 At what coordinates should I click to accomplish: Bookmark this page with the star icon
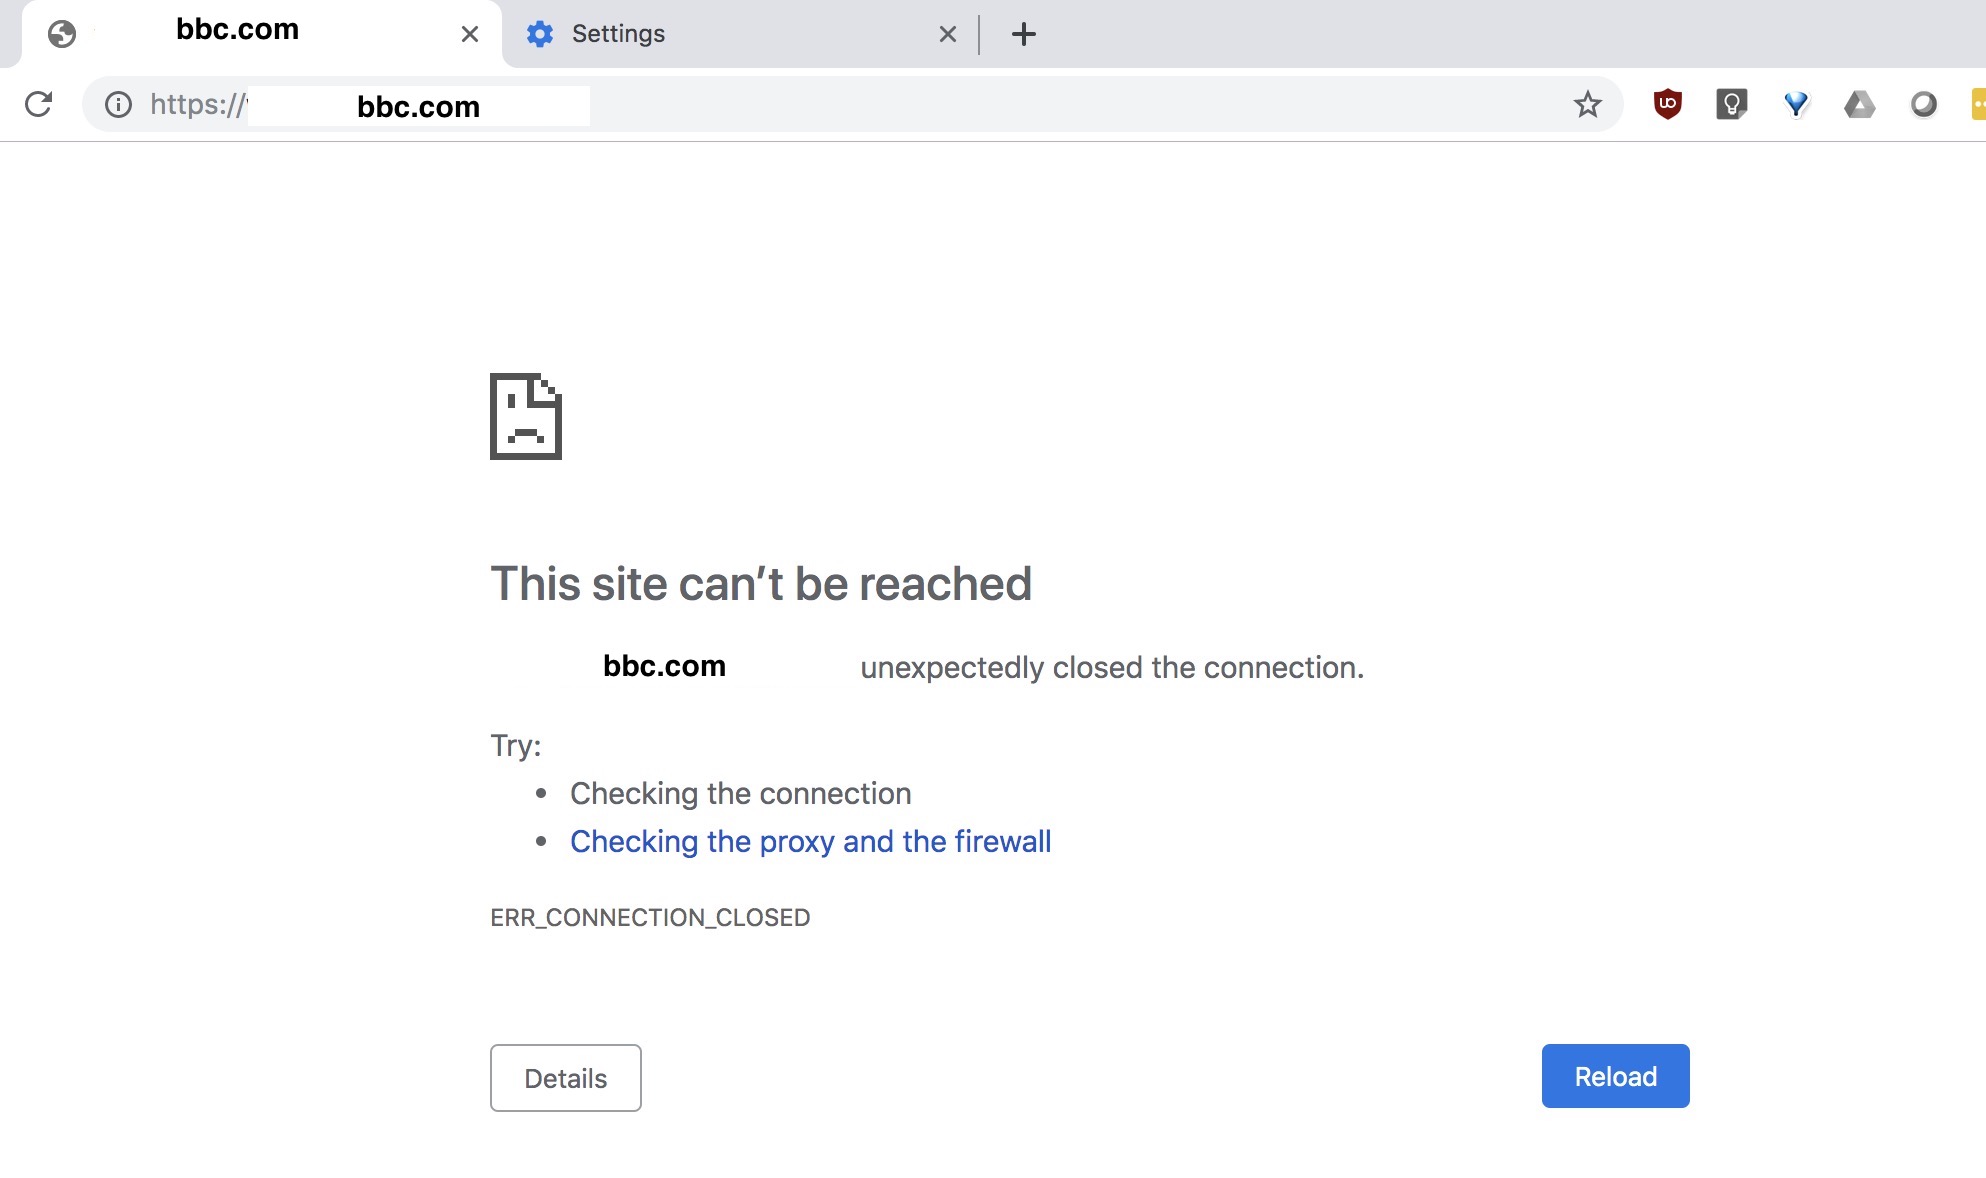1587,104
